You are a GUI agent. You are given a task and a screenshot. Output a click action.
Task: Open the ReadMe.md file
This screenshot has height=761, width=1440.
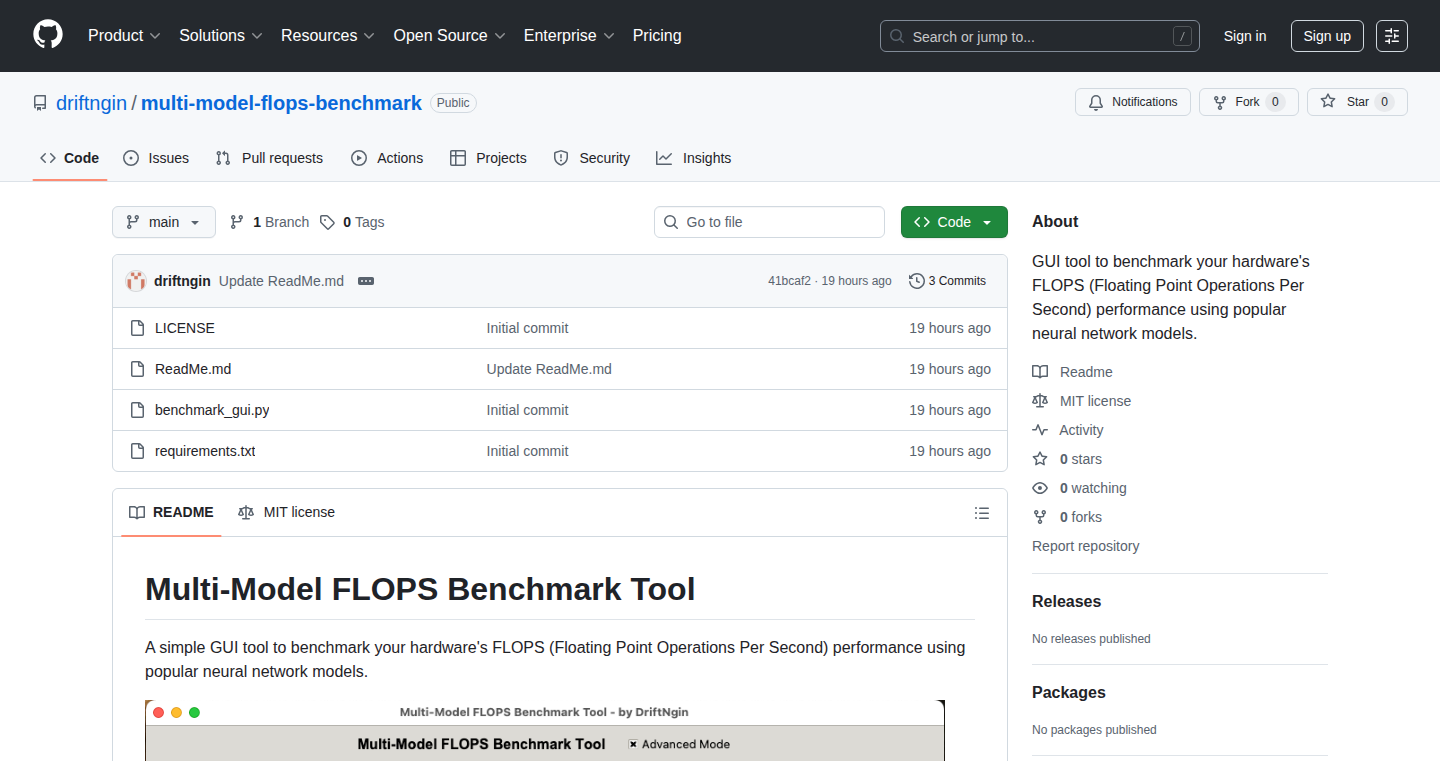point(193,369)
